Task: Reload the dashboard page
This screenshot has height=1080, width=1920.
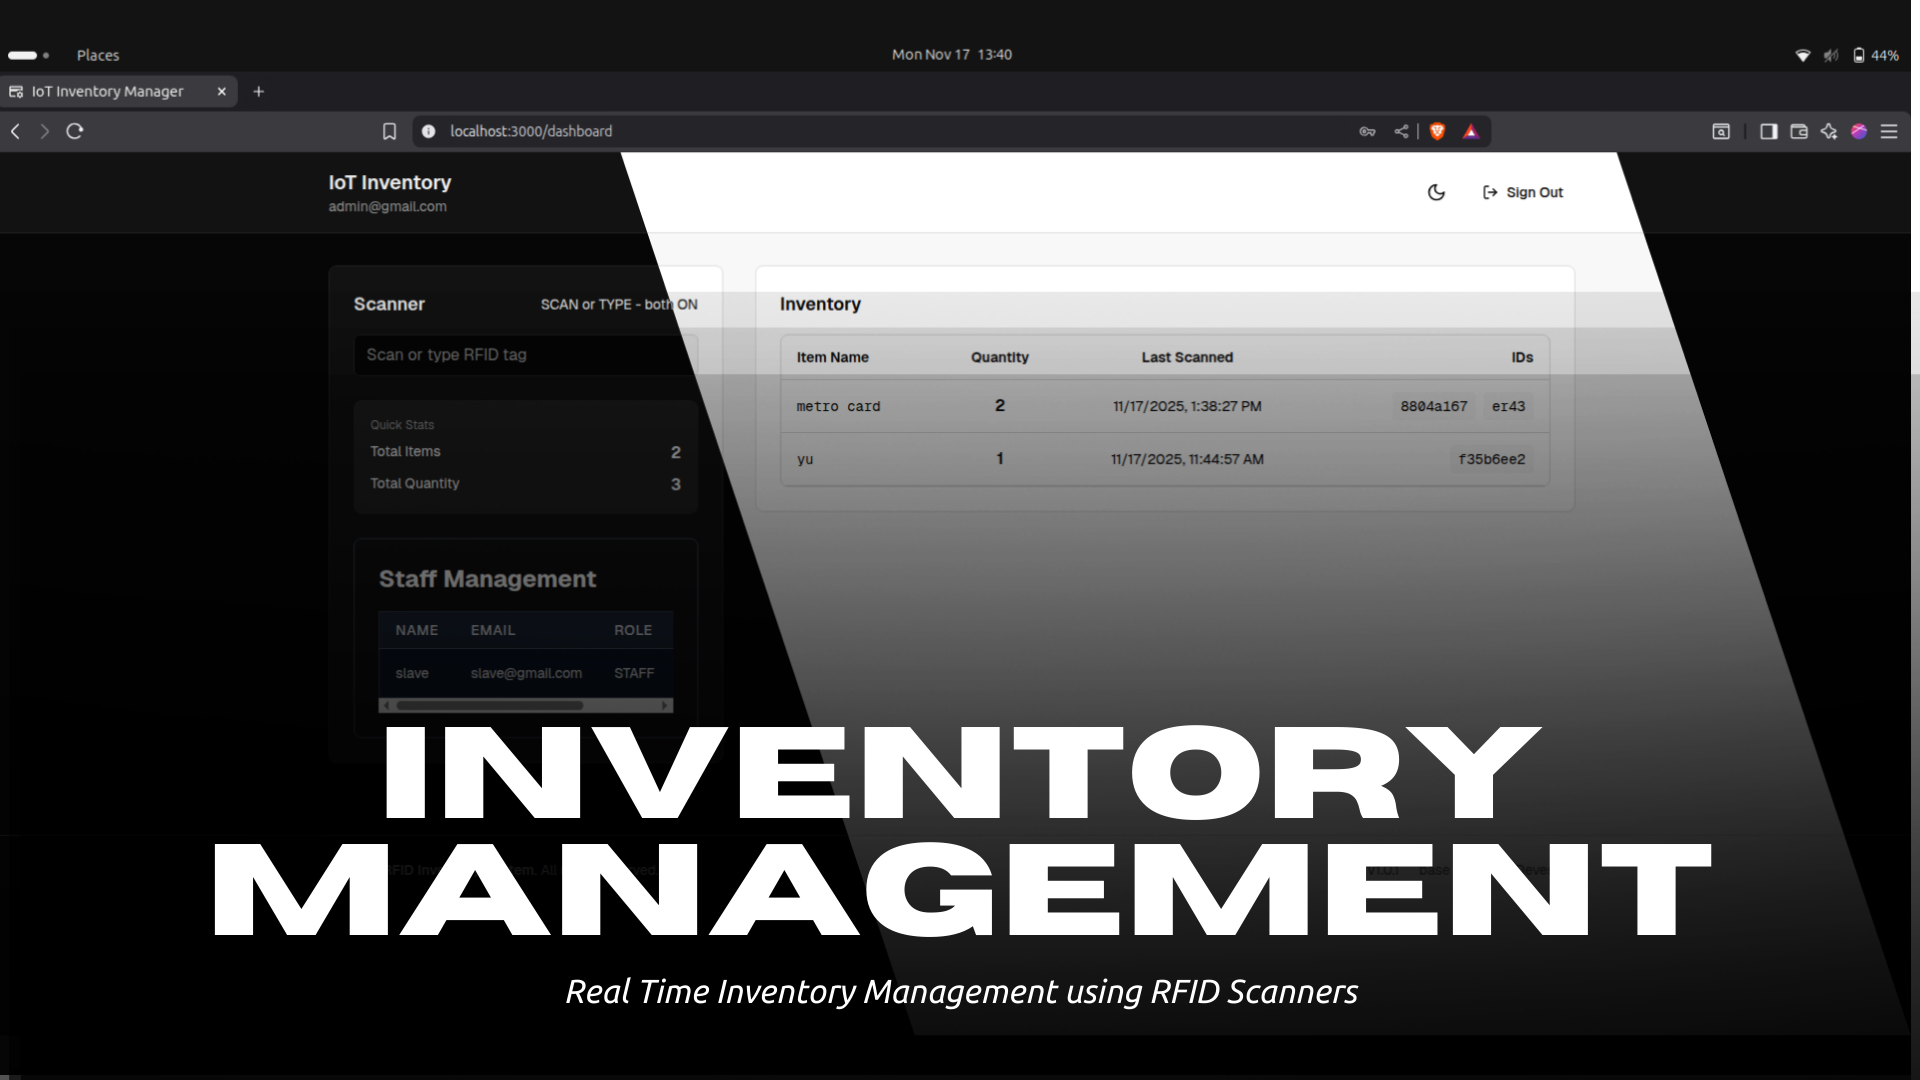Action: [x=74, y=131]
